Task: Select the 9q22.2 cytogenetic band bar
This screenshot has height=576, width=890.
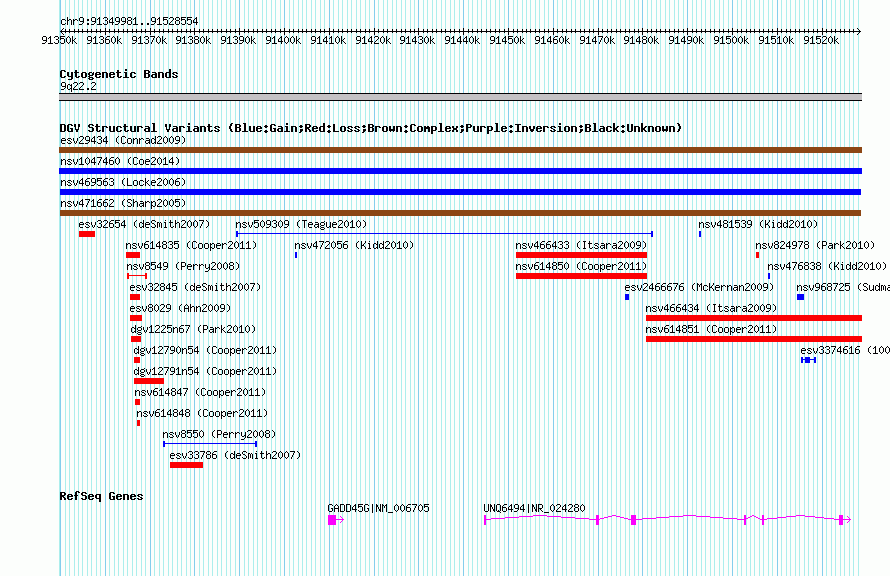Action: point(460,97)
